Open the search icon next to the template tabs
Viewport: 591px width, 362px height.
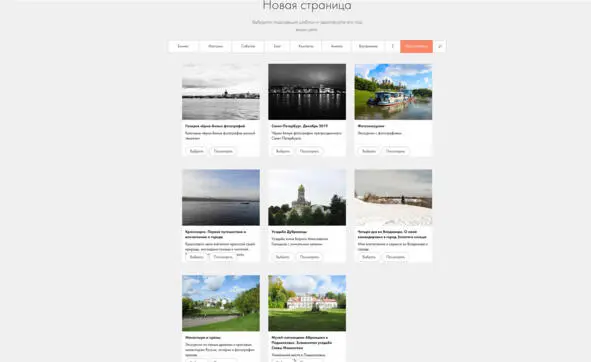pyautogui.click(x=440, y=46)
